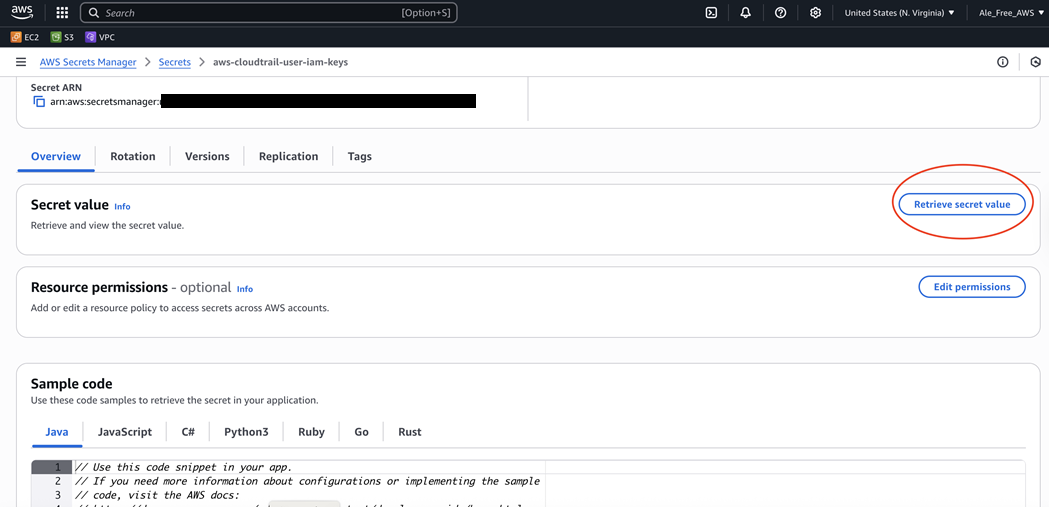Go to the Secrets breadcrumb link
The height and width of the screenshot is (507, 1049).
(x=175, y=62)
